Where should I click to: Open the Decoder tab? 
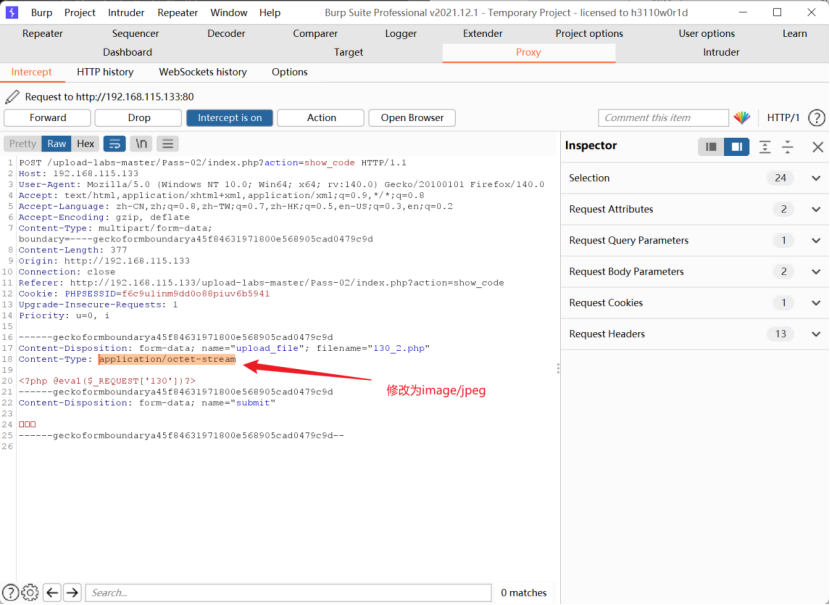[x=226, y=33]
